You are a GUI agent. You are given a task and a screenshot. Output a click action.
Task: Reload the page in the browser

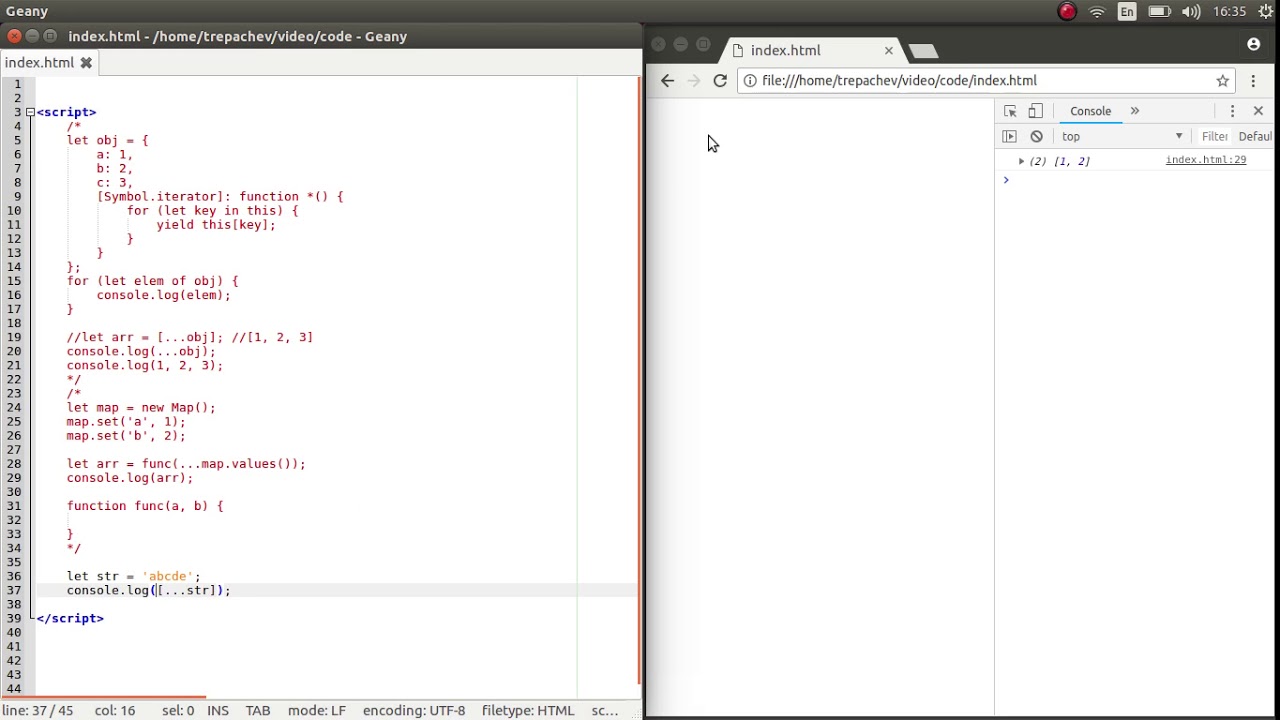720,81
